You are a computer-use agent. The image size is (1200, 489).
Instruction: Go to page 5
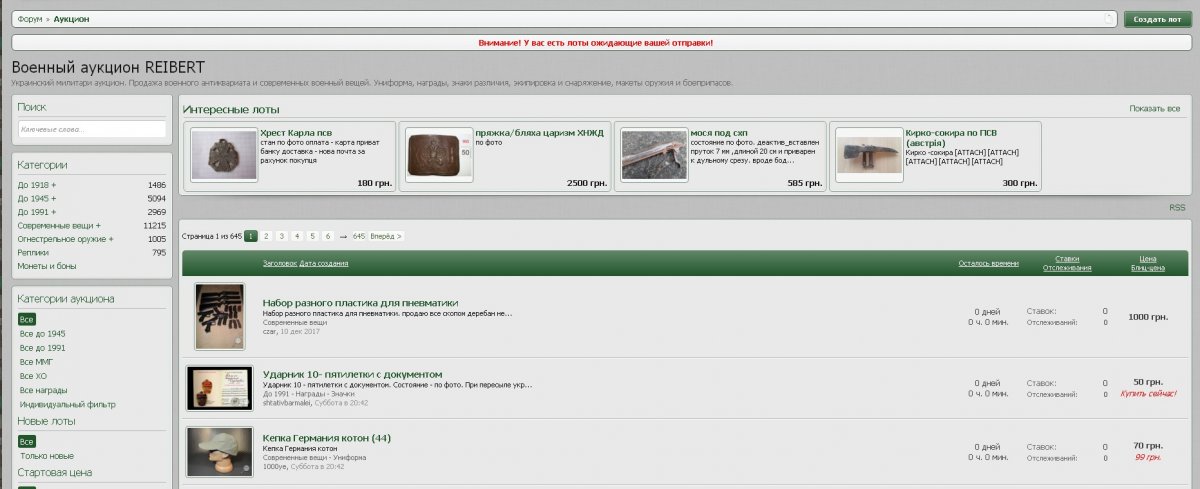(x=313, y=236)
